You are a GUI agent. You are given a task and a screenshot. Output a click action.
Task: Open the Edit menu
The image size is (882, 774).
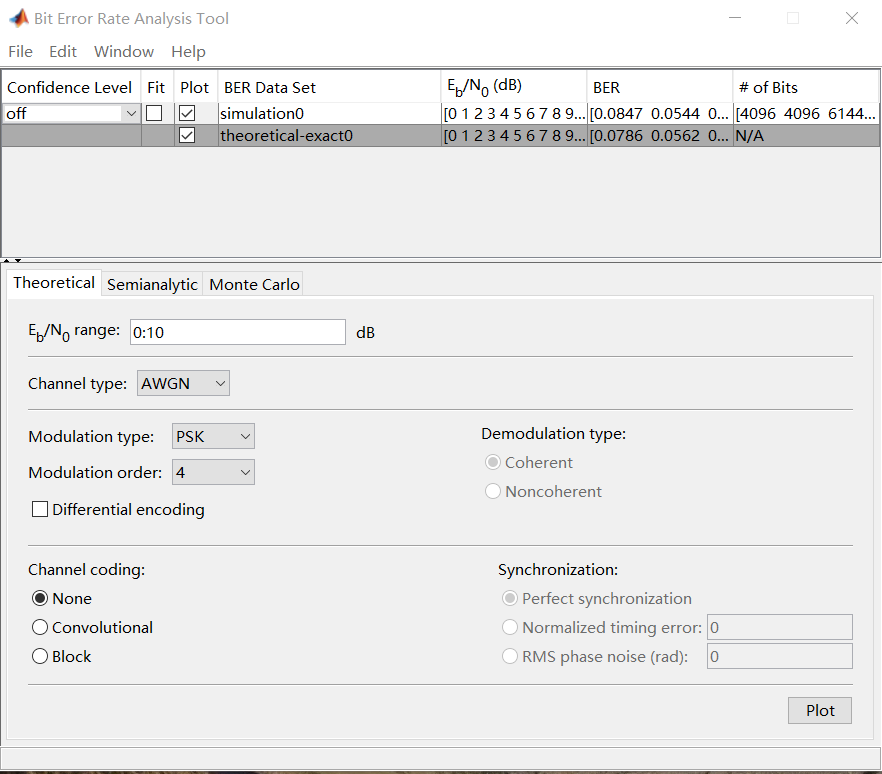pos(62,52)
